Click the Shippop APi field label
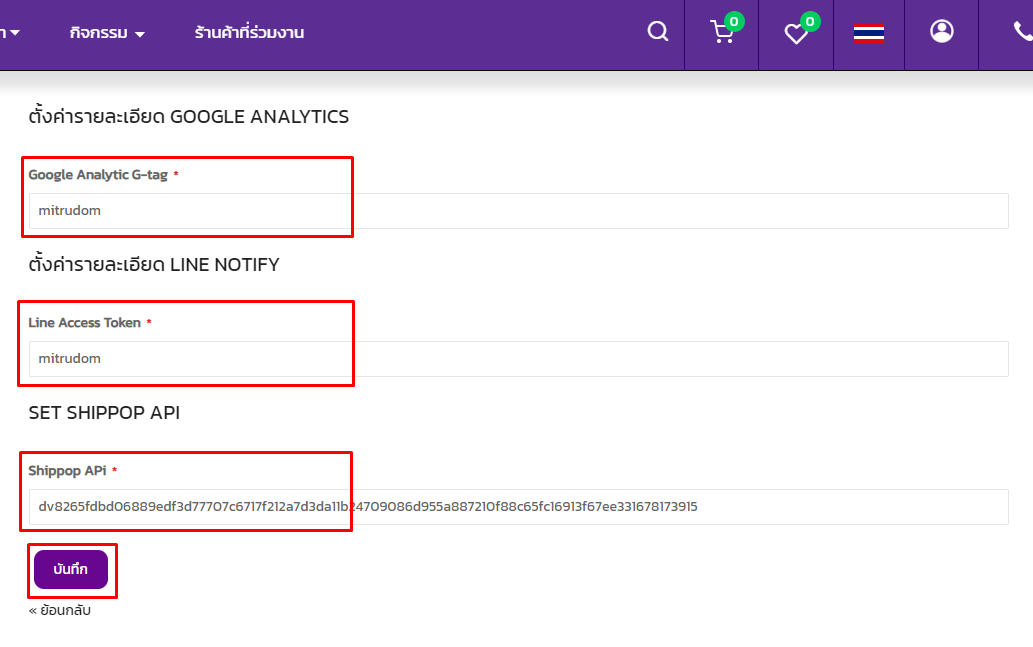Viewport: 1033px width, 647px height. tap(67, 471)
